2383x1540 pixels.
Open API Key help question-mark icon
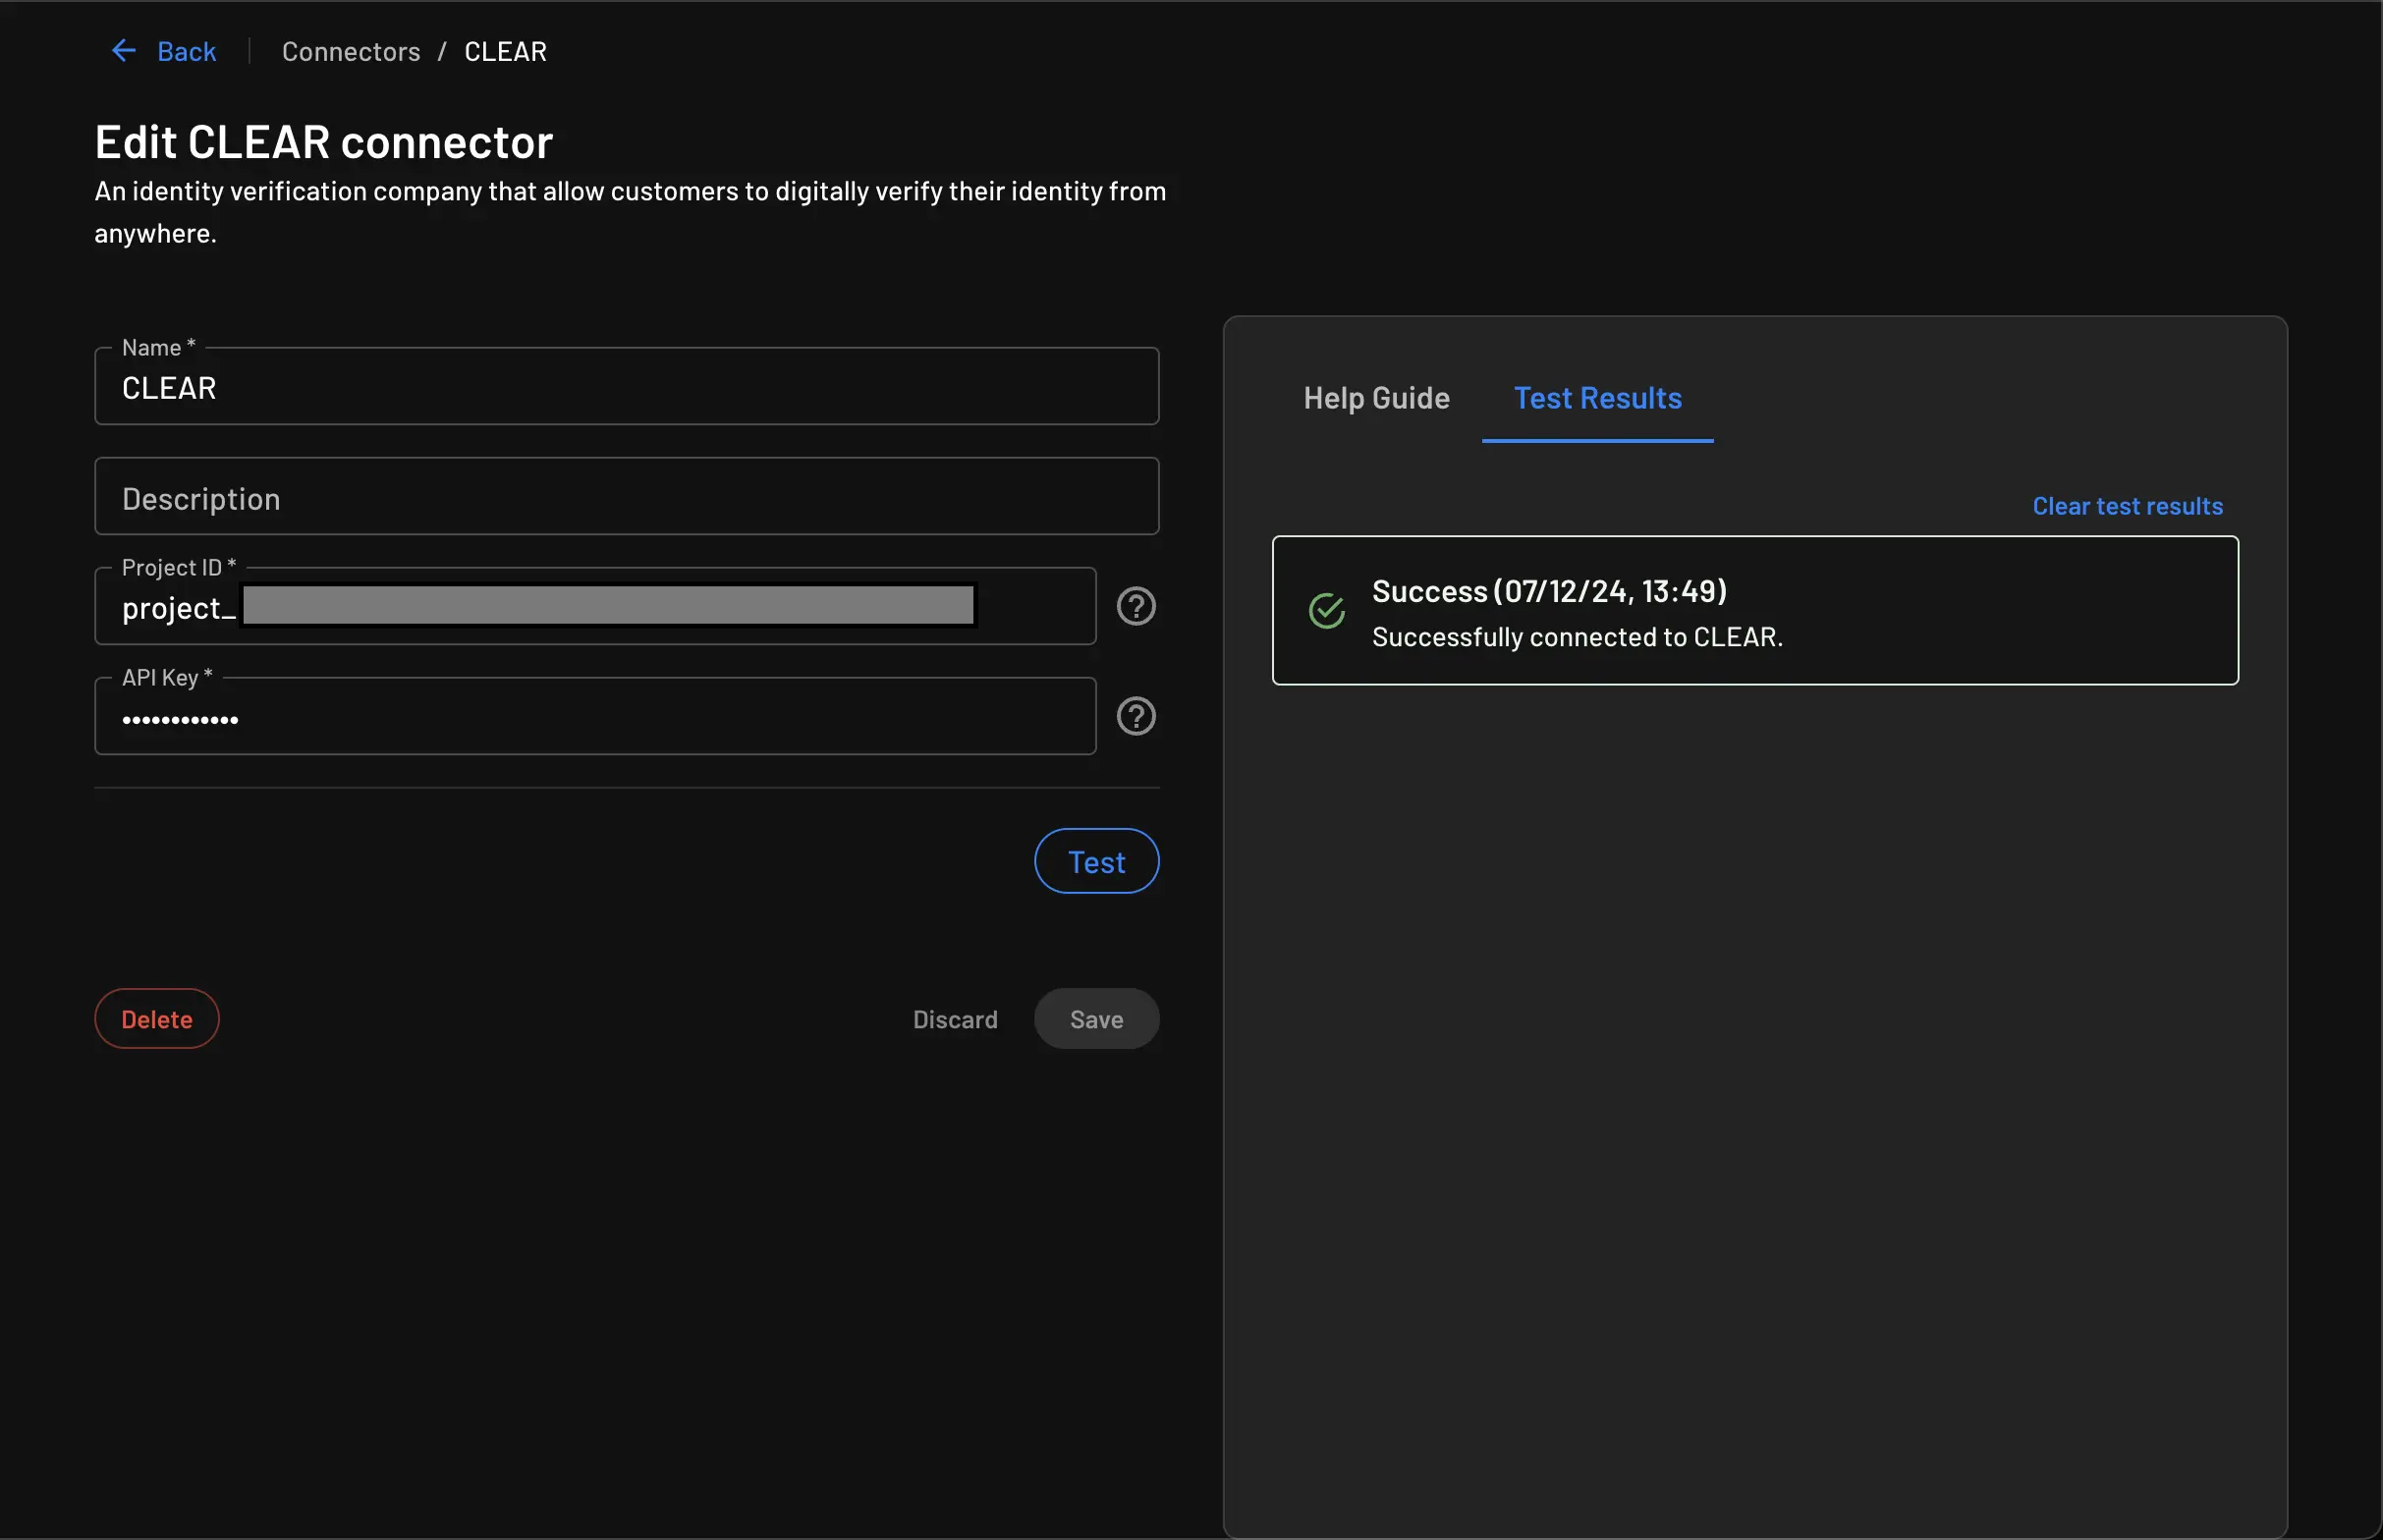tap(1136, 716)
